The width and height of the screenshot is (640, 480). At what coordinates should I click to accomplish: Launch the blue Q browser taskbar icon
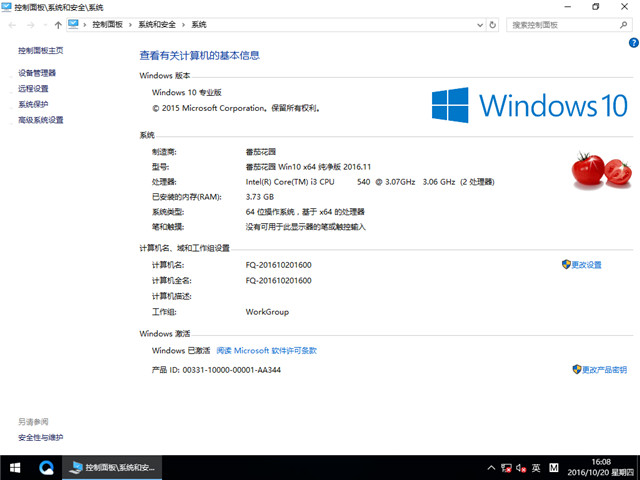(46, 468)
